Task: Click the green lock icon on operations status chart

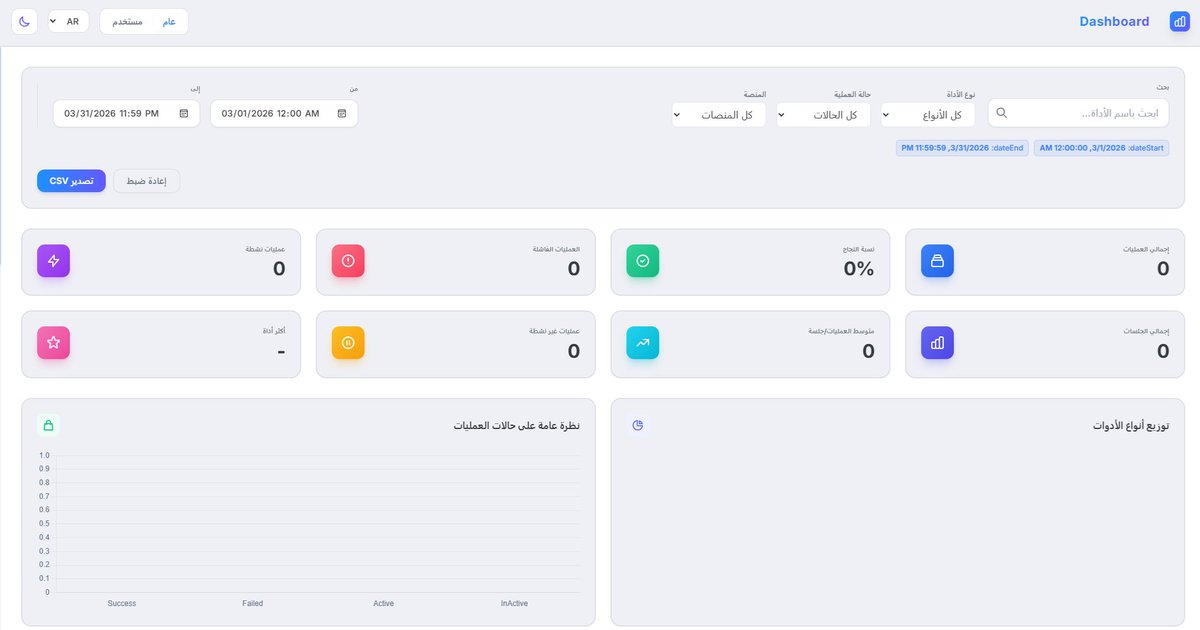Action: (x=48, y=425)
